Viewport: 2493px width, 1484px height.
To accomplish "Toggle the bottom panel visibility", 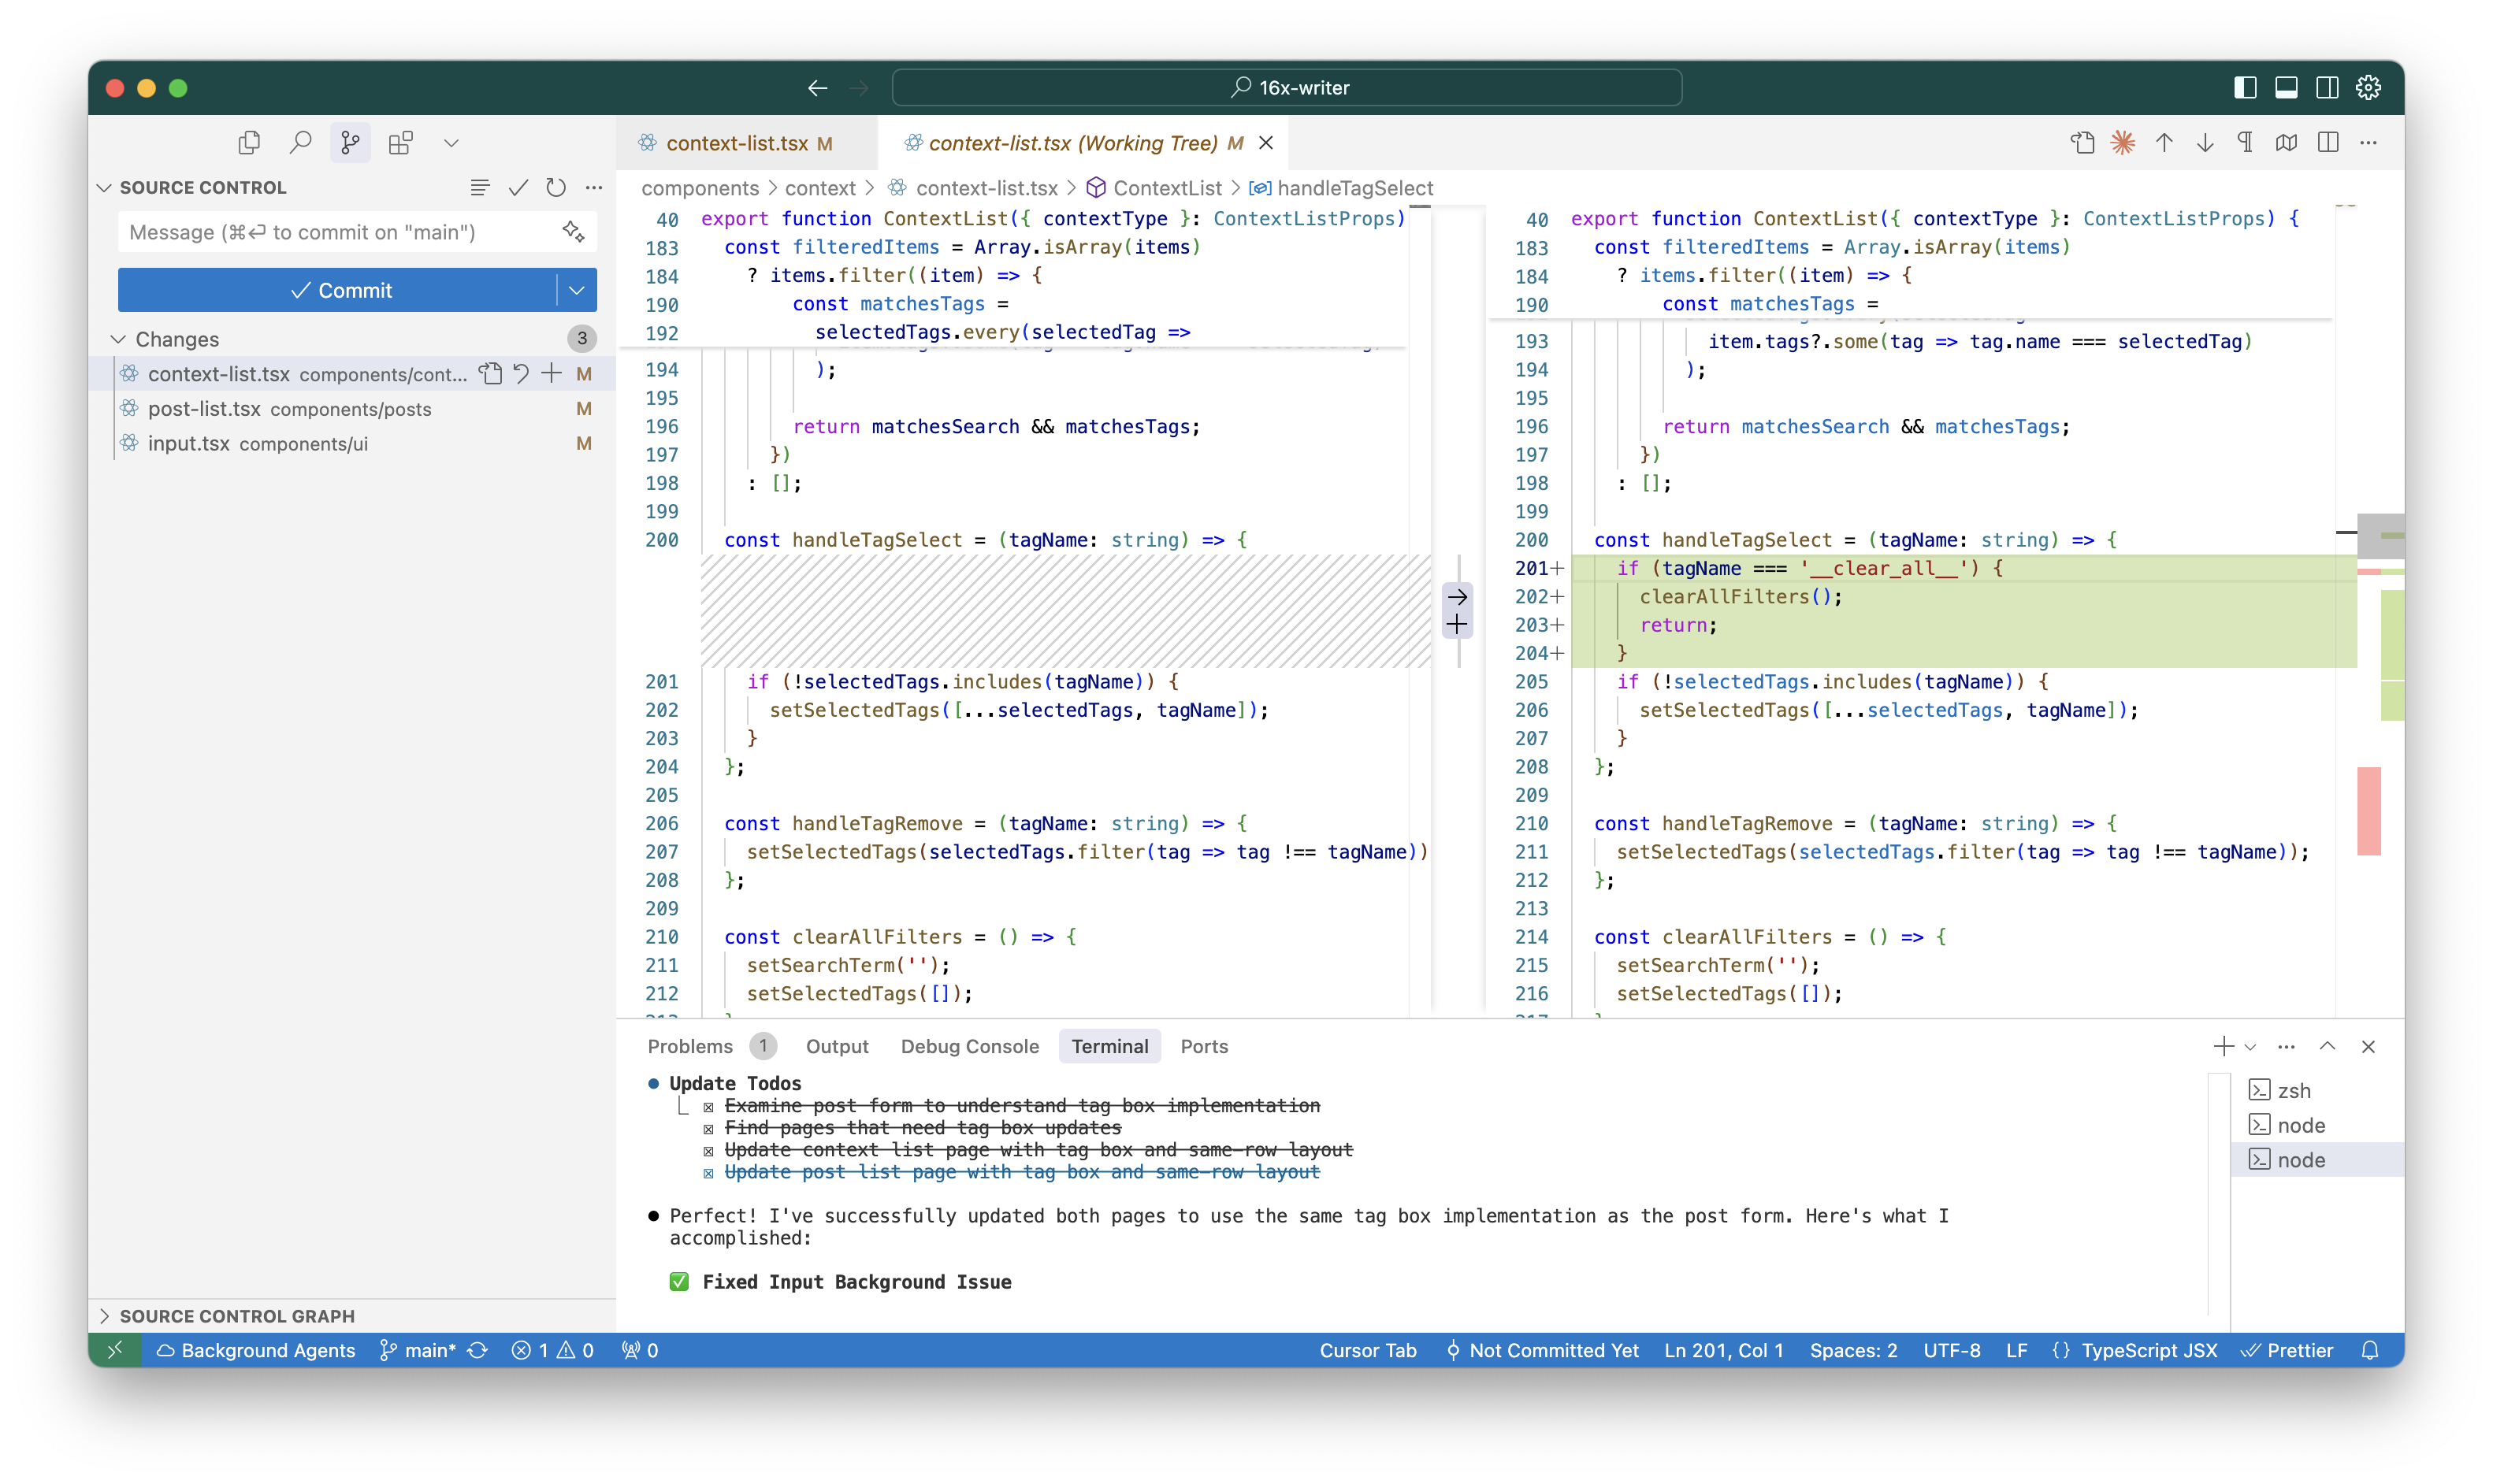I will [x=2286, y=88].
